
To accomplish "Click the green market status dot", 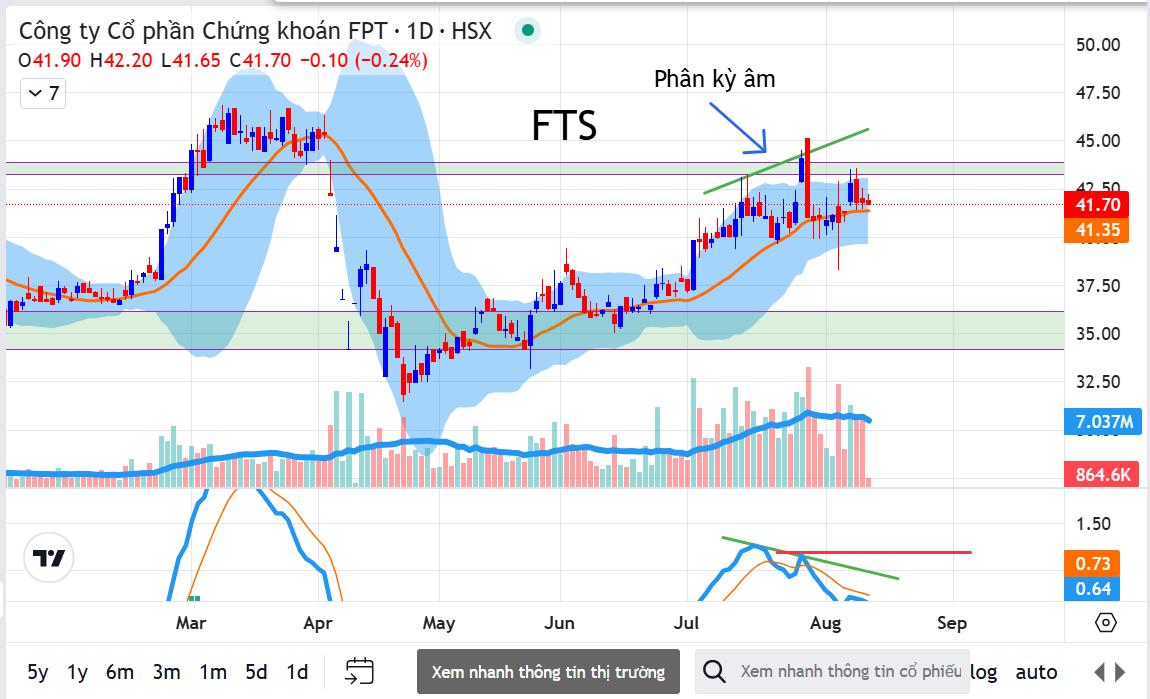I will [x=527, y=31].
